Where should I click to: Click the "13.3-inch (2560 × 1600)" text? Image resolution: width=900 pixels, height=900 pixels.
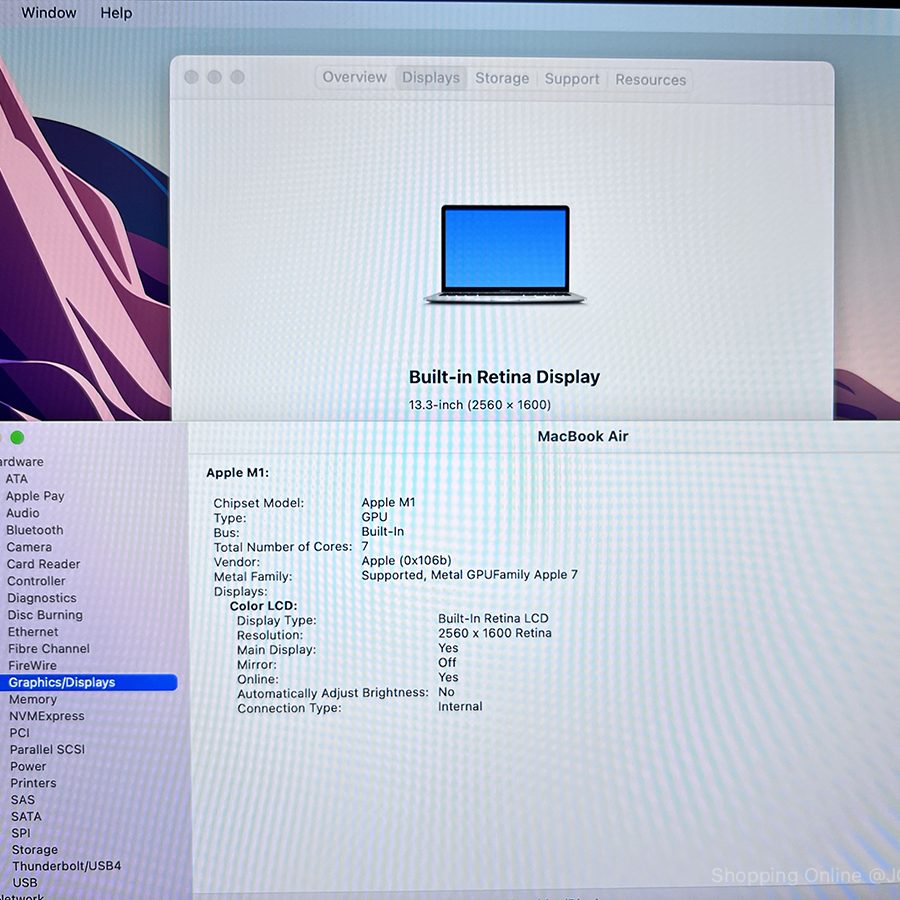point(480,405)
